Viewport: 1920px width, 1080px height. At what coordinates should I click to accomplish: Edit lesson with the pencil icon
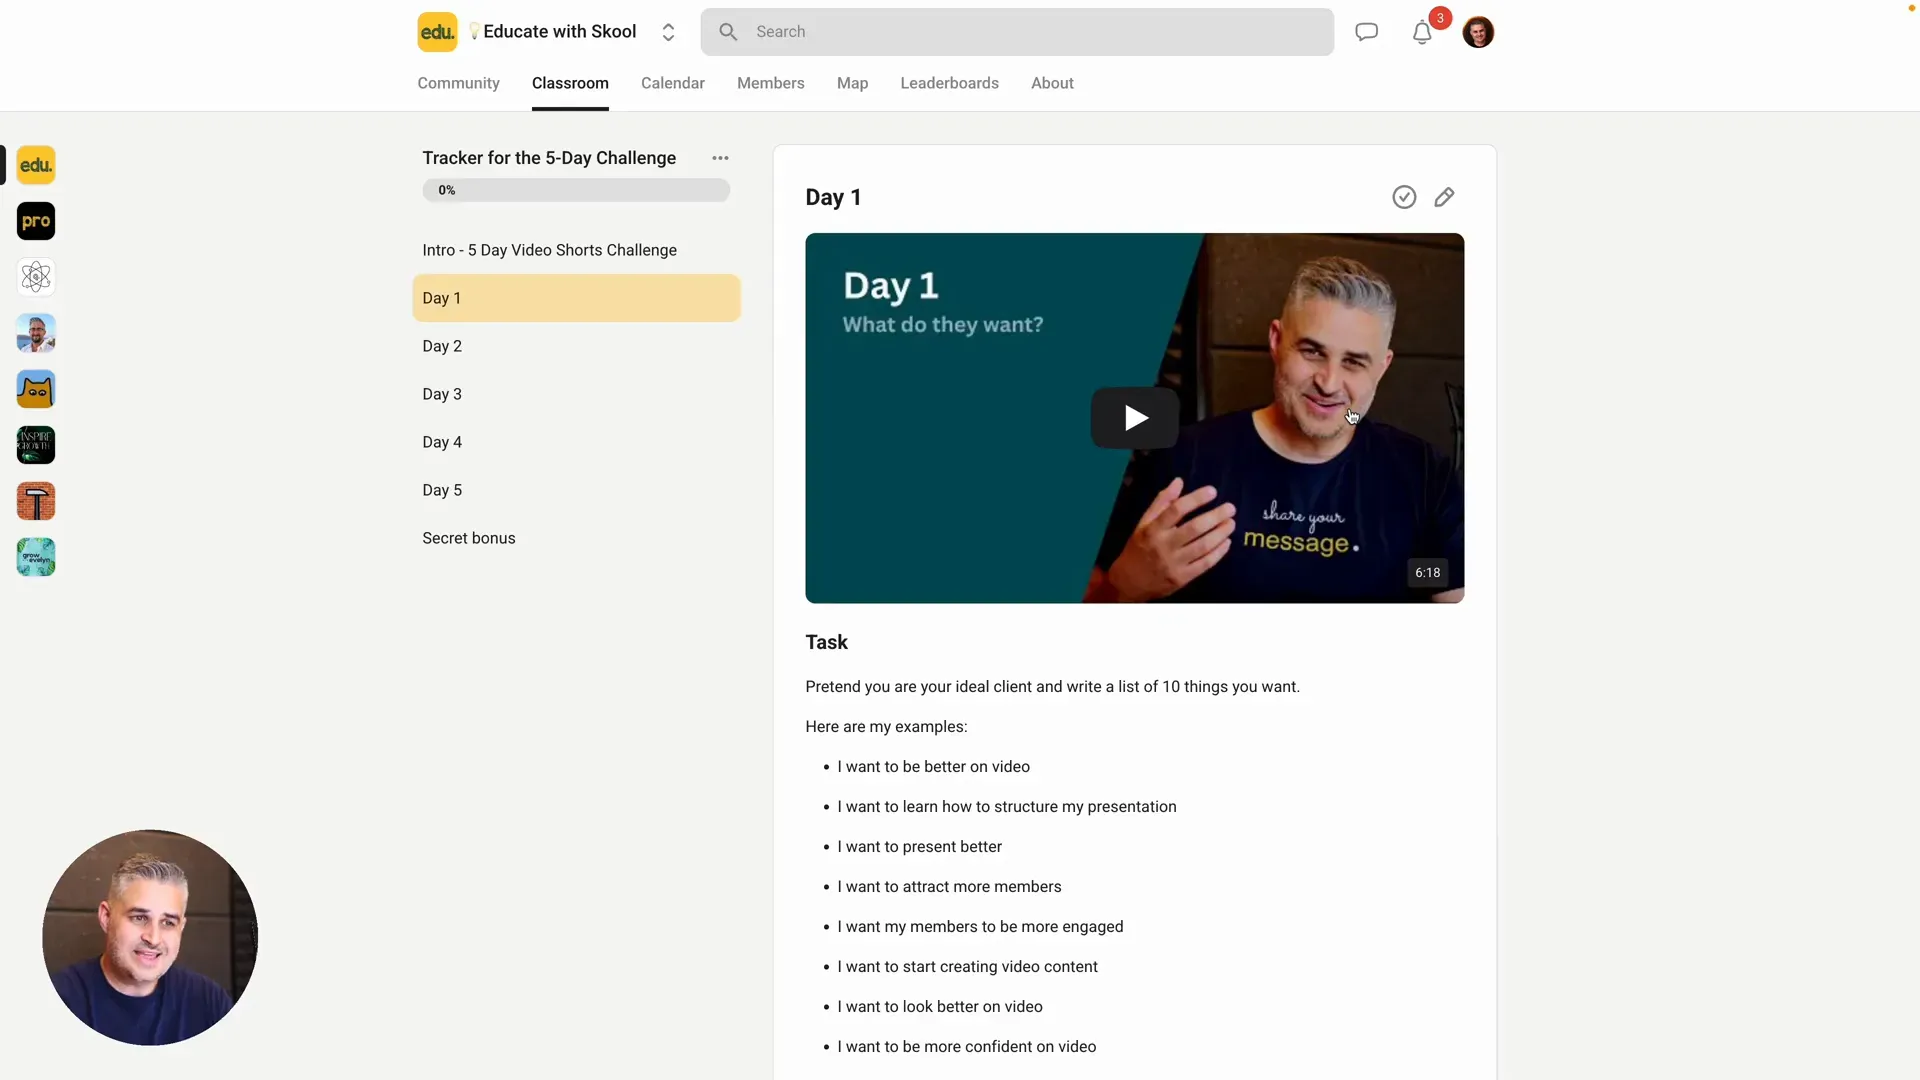(x=1444, y=197)
